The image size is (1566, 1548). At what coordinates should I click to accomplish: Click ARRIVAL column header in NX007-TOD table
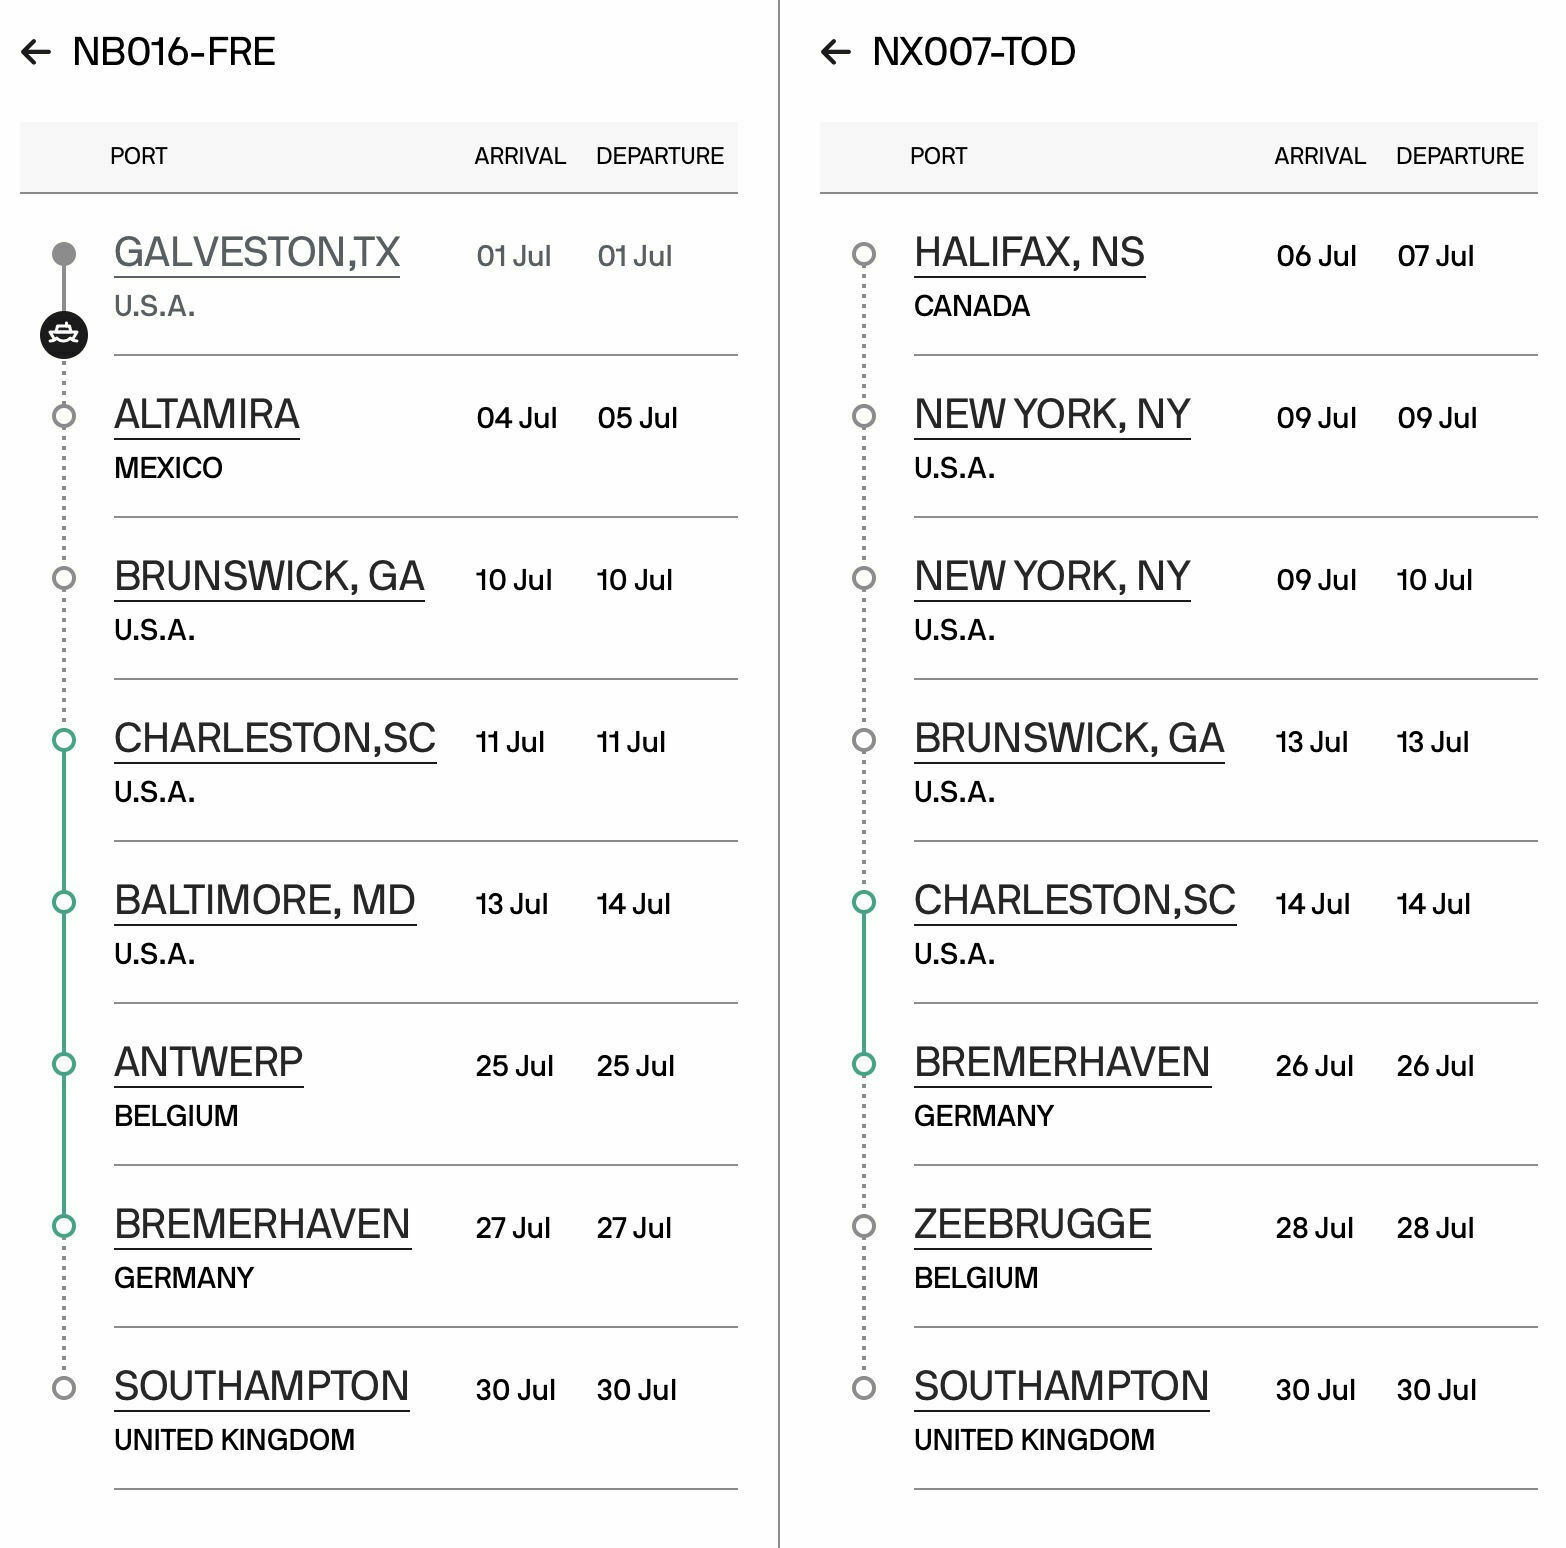[x=1319, y=156]
